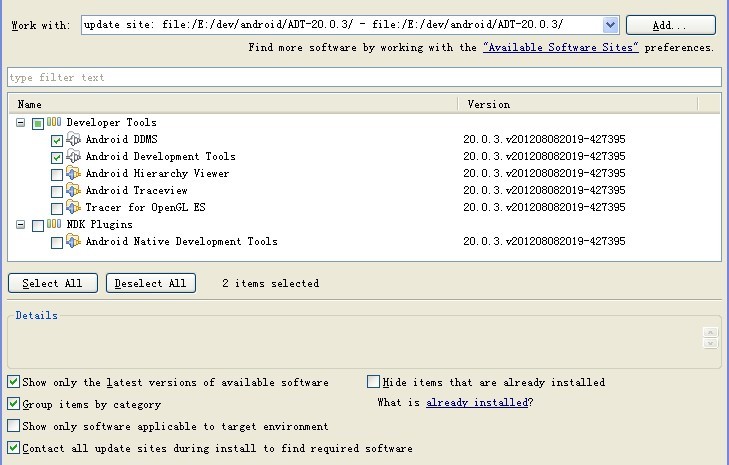This screenshot has width=729, height=465.
Task: Click the Android Hierarchy Viewer feature icon
Action: tap(73, 173)
